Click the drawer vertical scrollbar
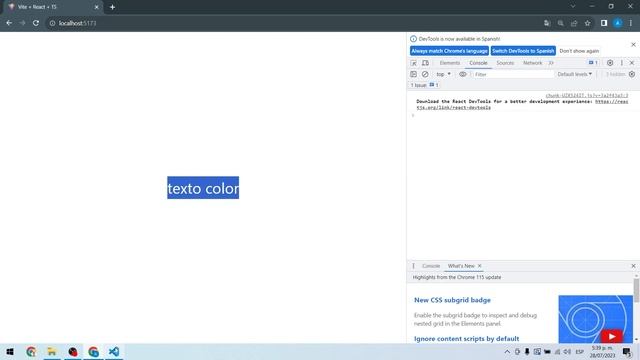Viewport: 640px width, 360px height. tap(636, 291)
